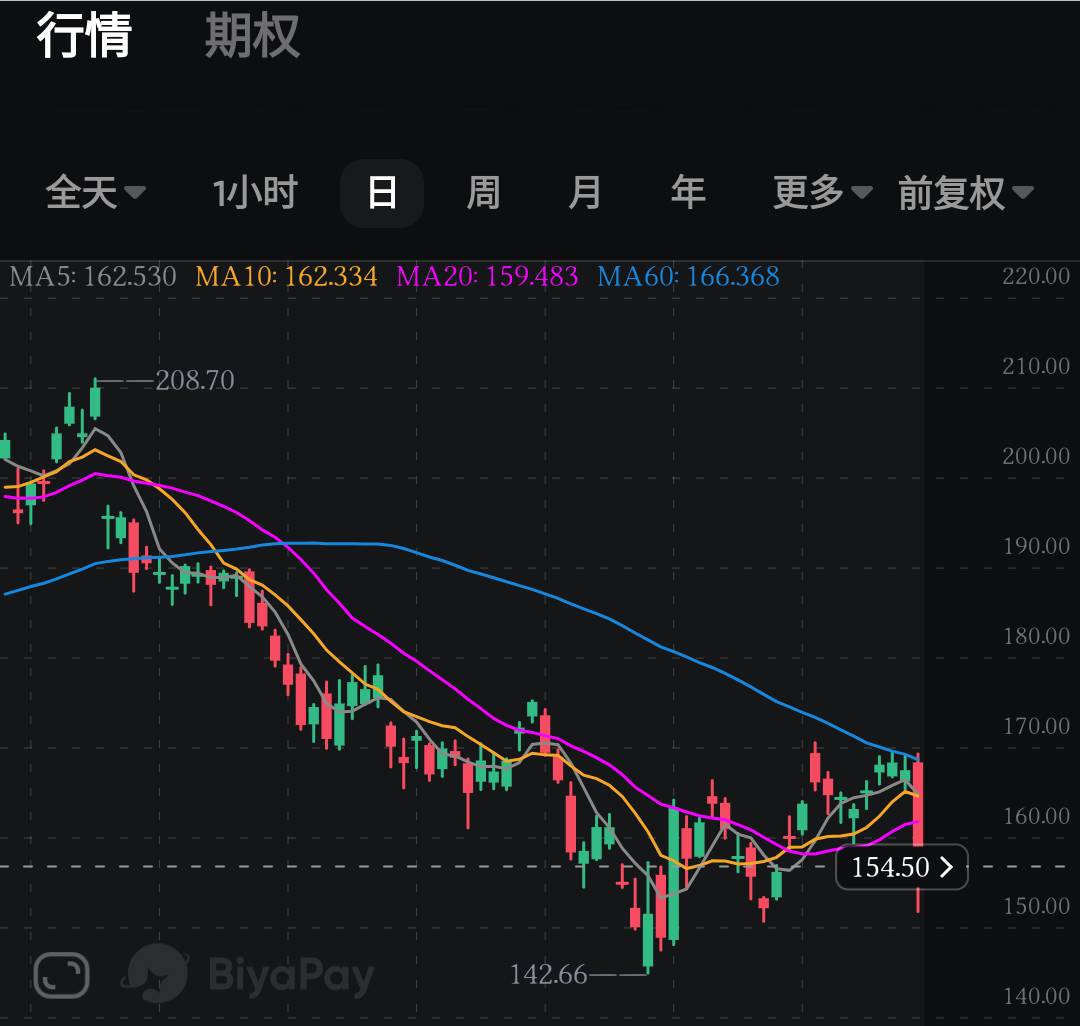Click the blue MA60 indicator label
The image size is (1080, 1026).
point(689,277)
